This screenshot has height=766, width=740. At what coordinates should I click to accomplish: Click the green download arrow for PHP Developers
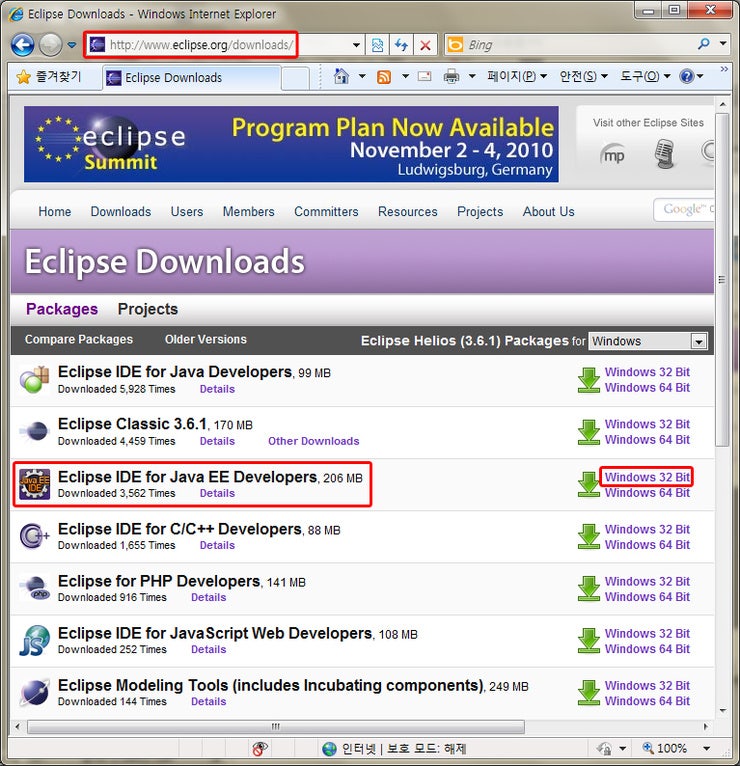point(588,589)
